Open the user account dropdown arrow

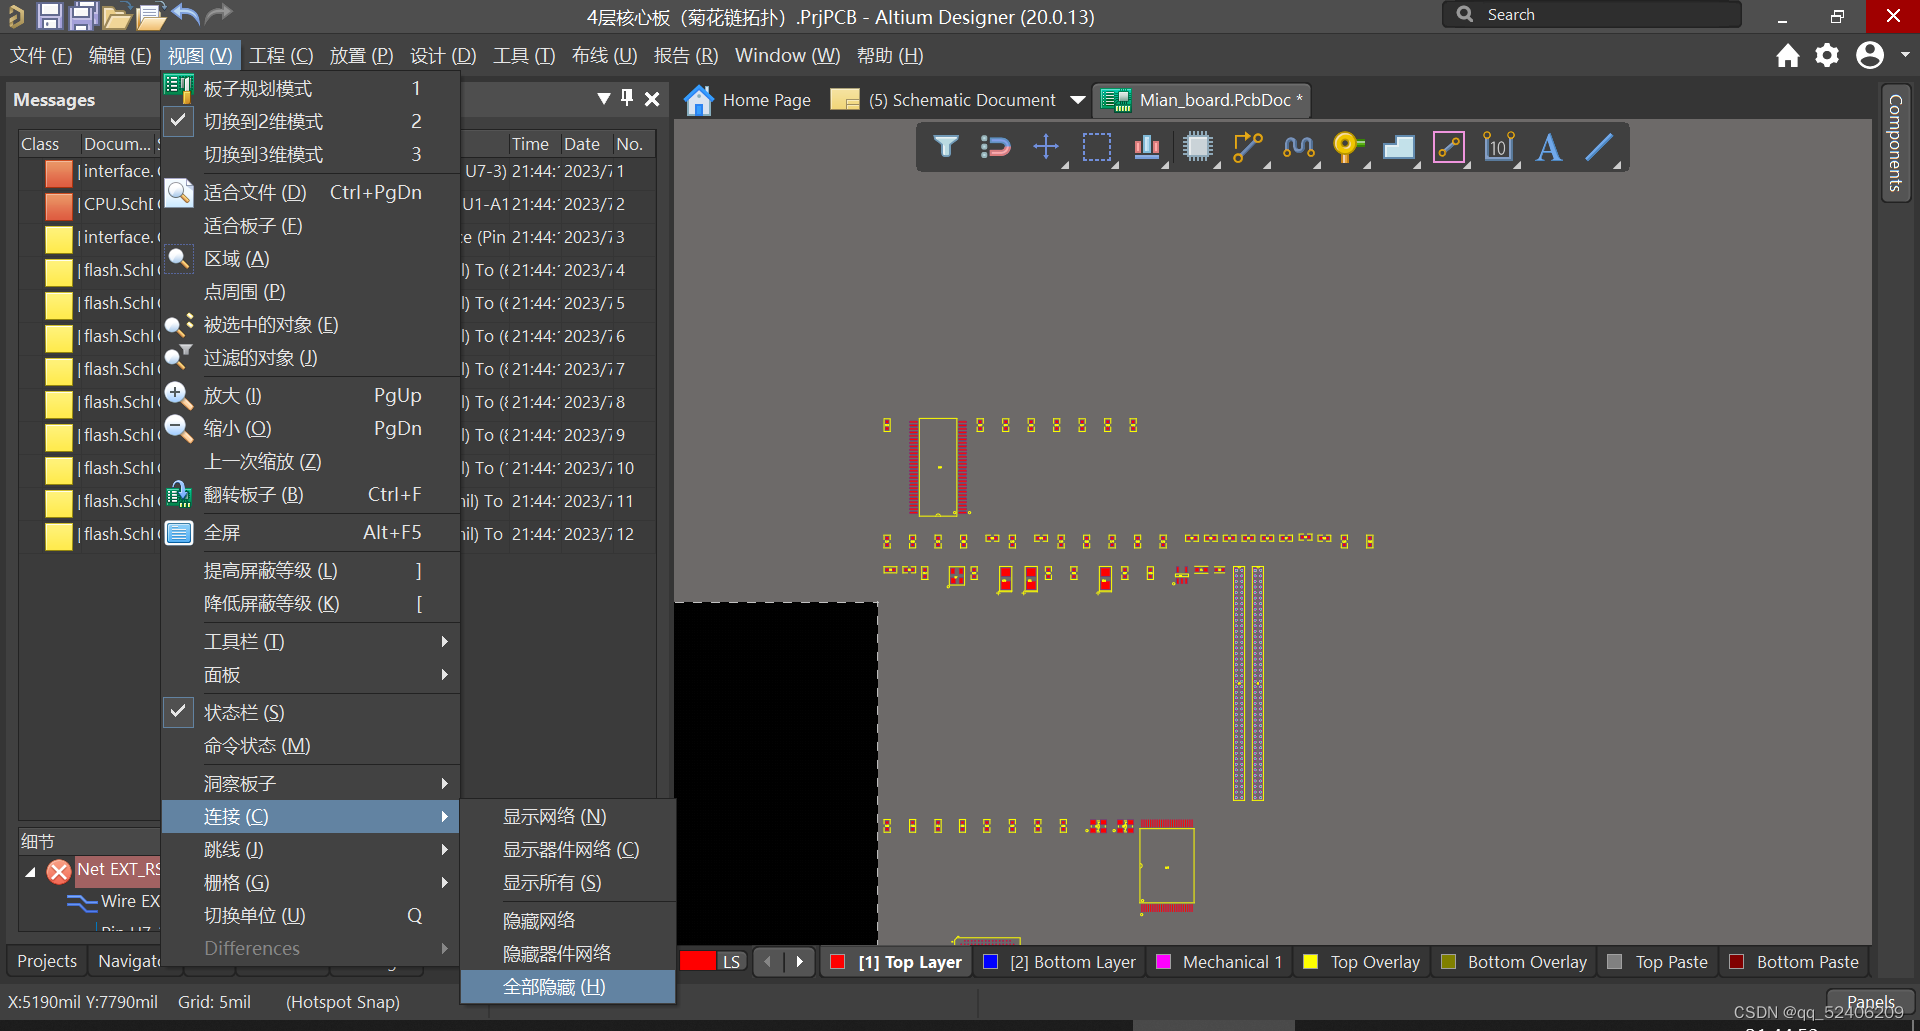(x=1905, y=55)
